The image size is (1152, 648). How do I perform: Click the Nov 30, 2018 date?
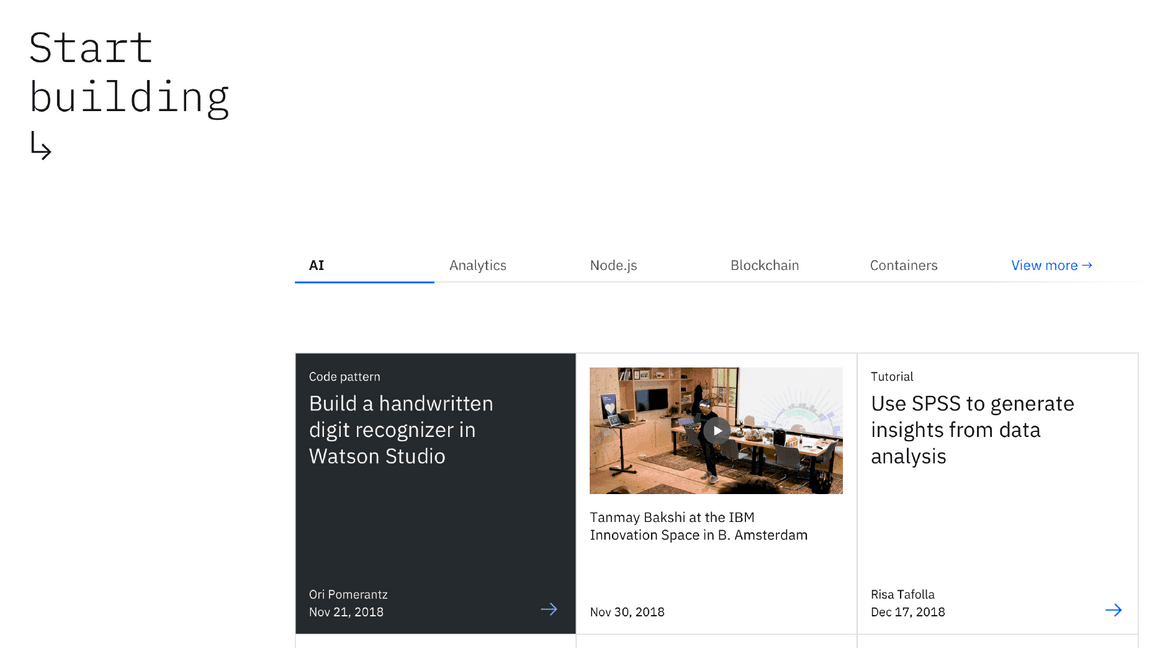pyautogui.click(x=627, y=612)
